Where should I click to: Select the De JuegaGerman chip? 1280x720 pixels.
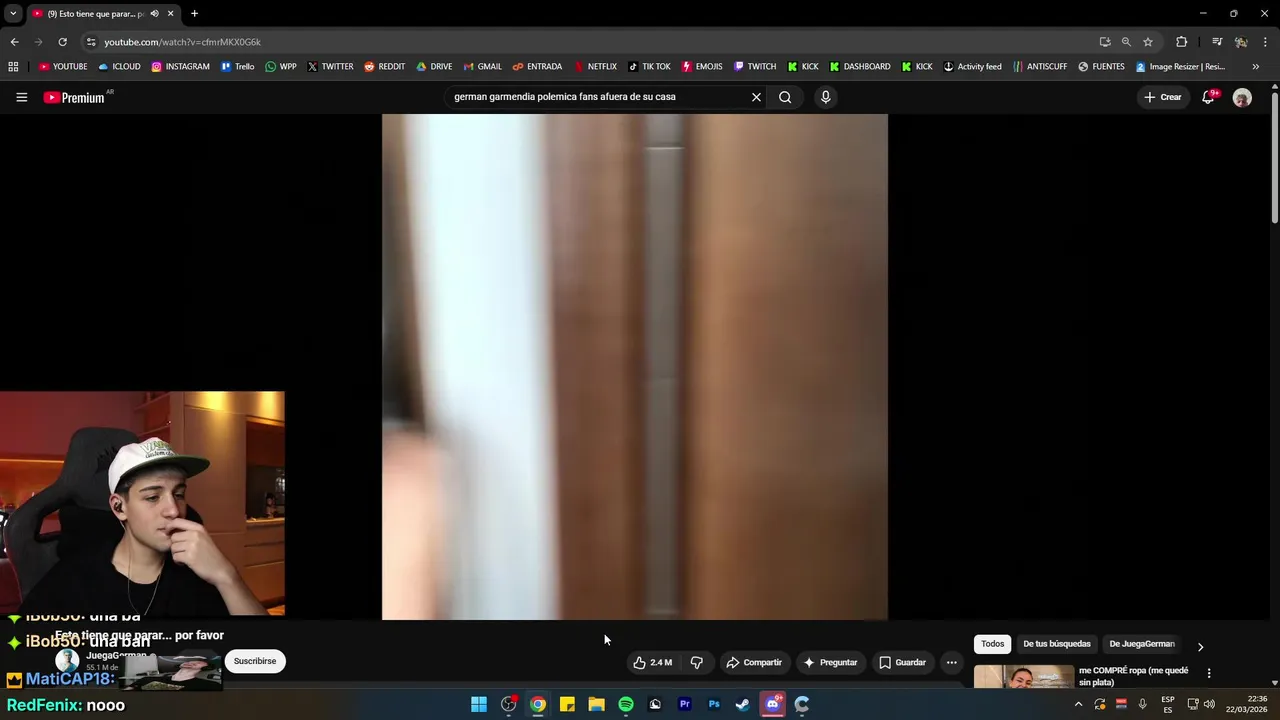(x=1141, y=644)
